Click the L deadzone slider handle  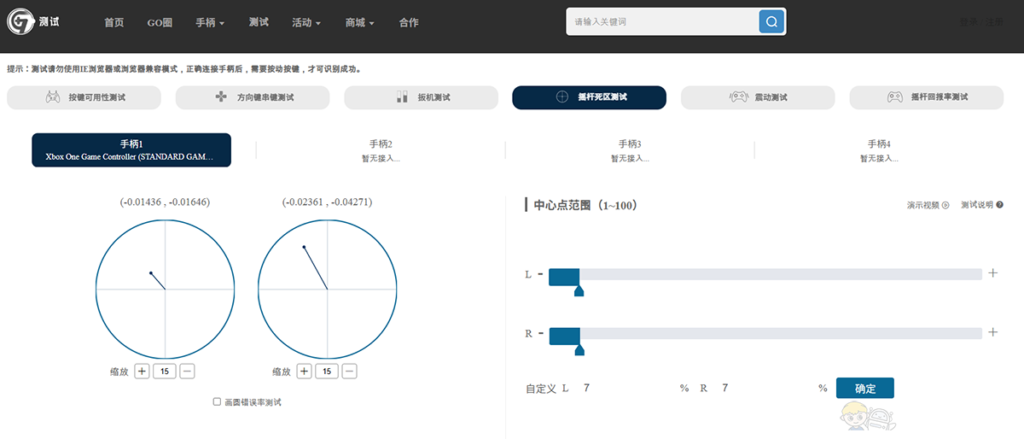(578, 291)
